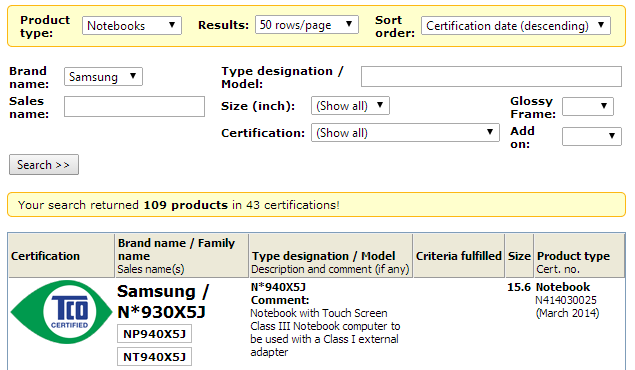Focus the Sales name text field
The width and height of the screenshot is (635, 370).
(134, 106)
